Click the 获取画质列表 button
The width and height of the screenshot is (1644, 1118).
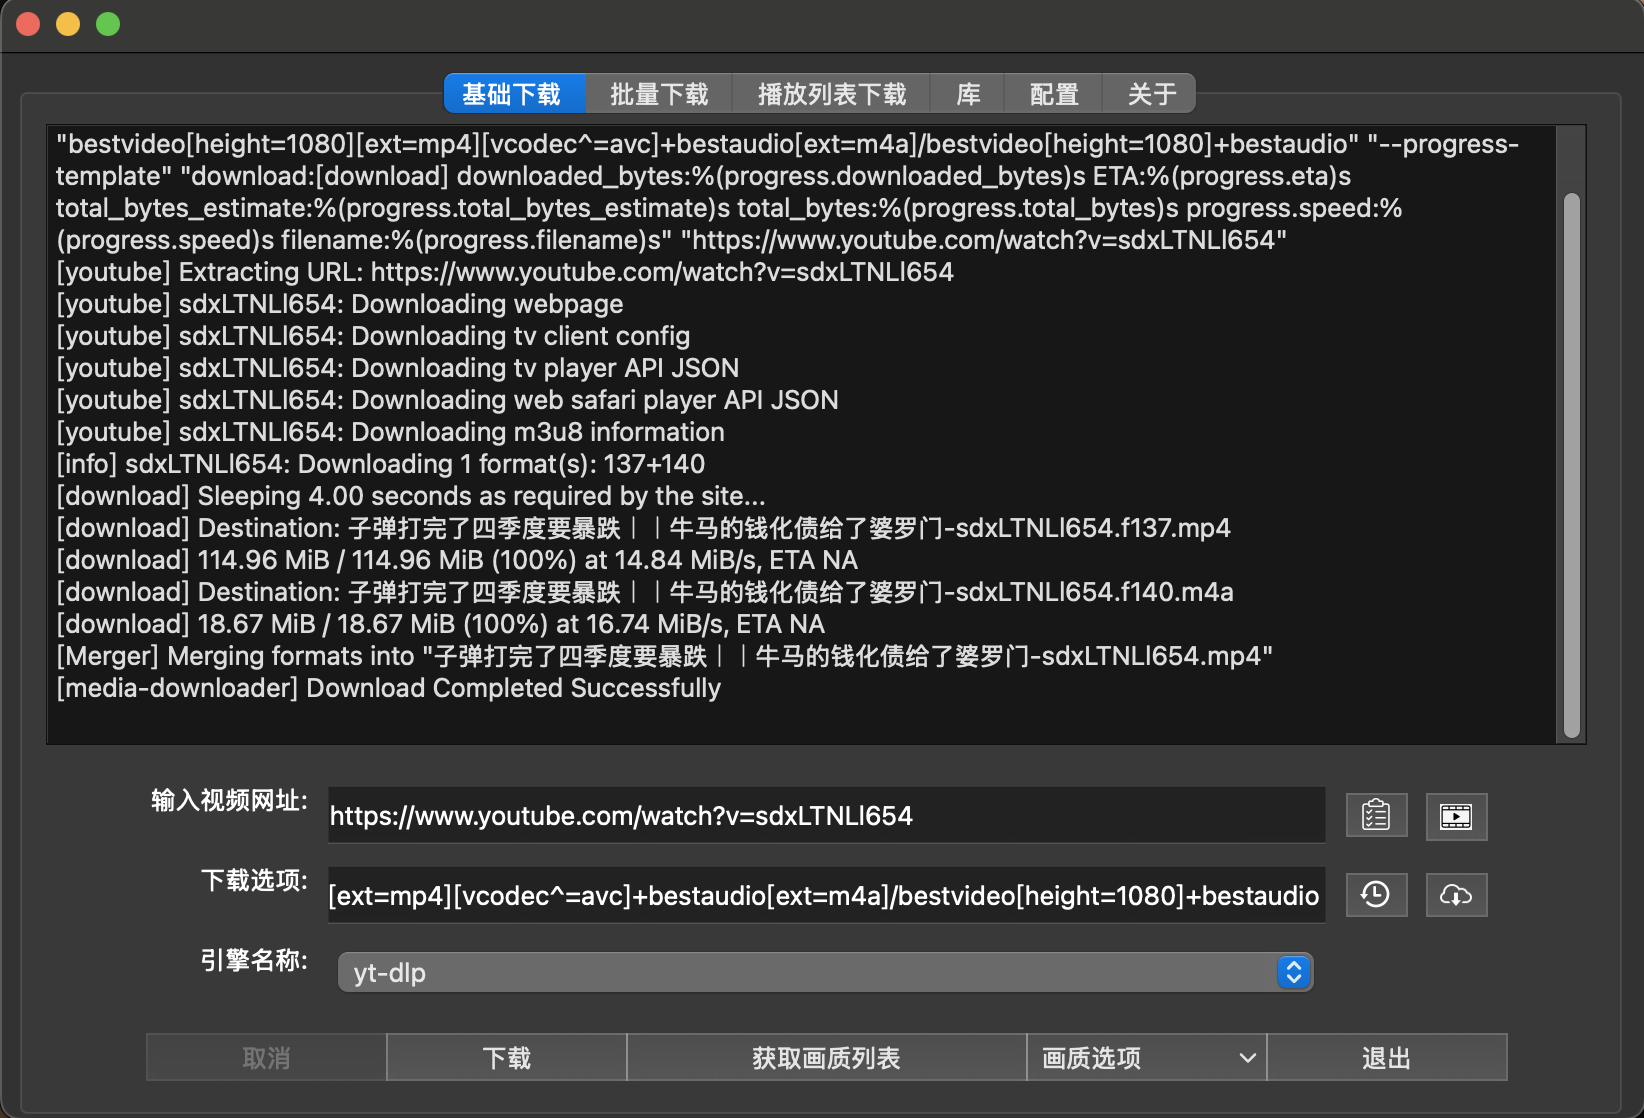(826, 1058)
